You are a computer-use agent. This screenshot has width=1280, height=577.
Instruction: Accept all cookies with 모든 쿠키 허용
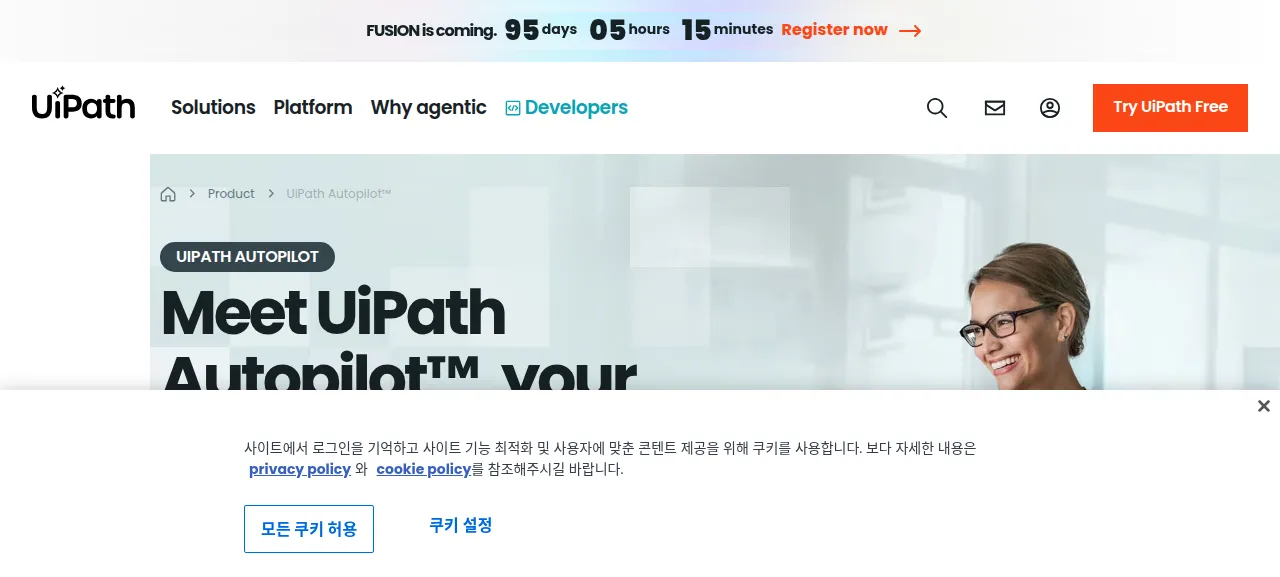point(309,529)
